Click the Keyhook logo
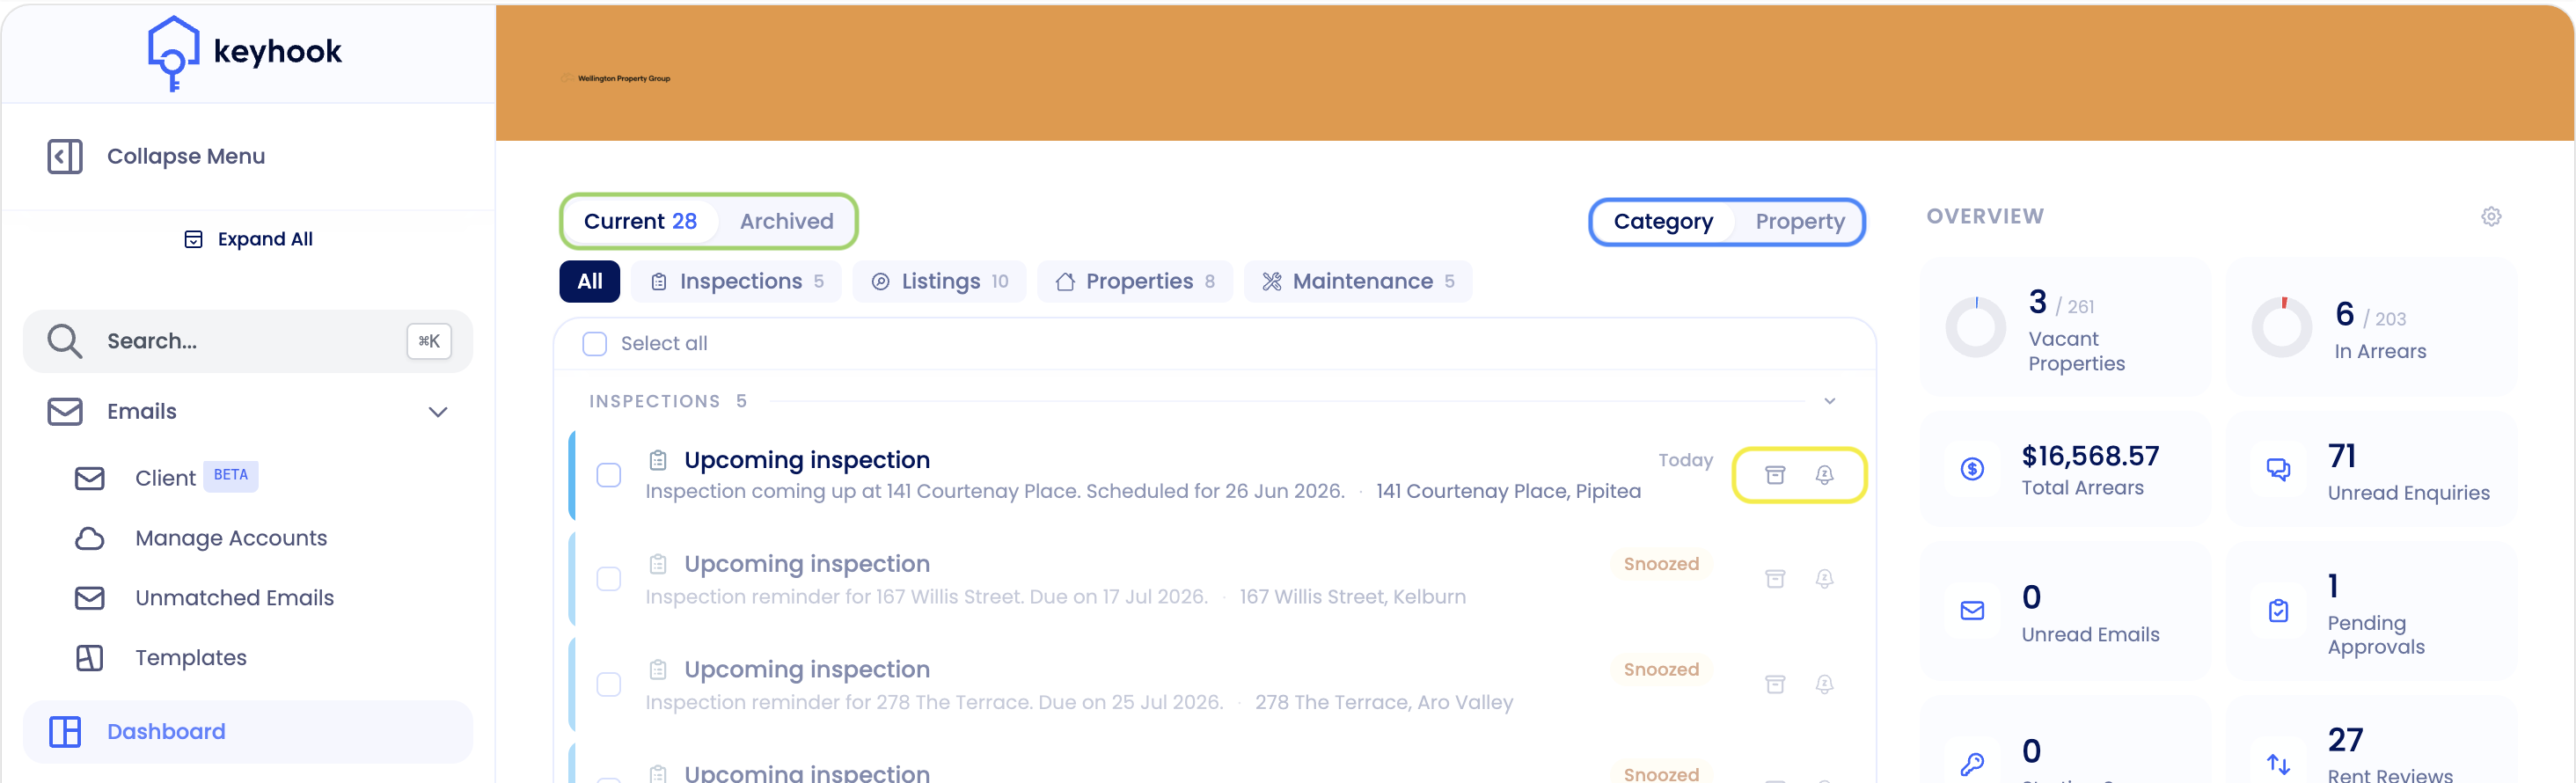This screenshot has width=2576, height=783. click(x=245, y=53)
